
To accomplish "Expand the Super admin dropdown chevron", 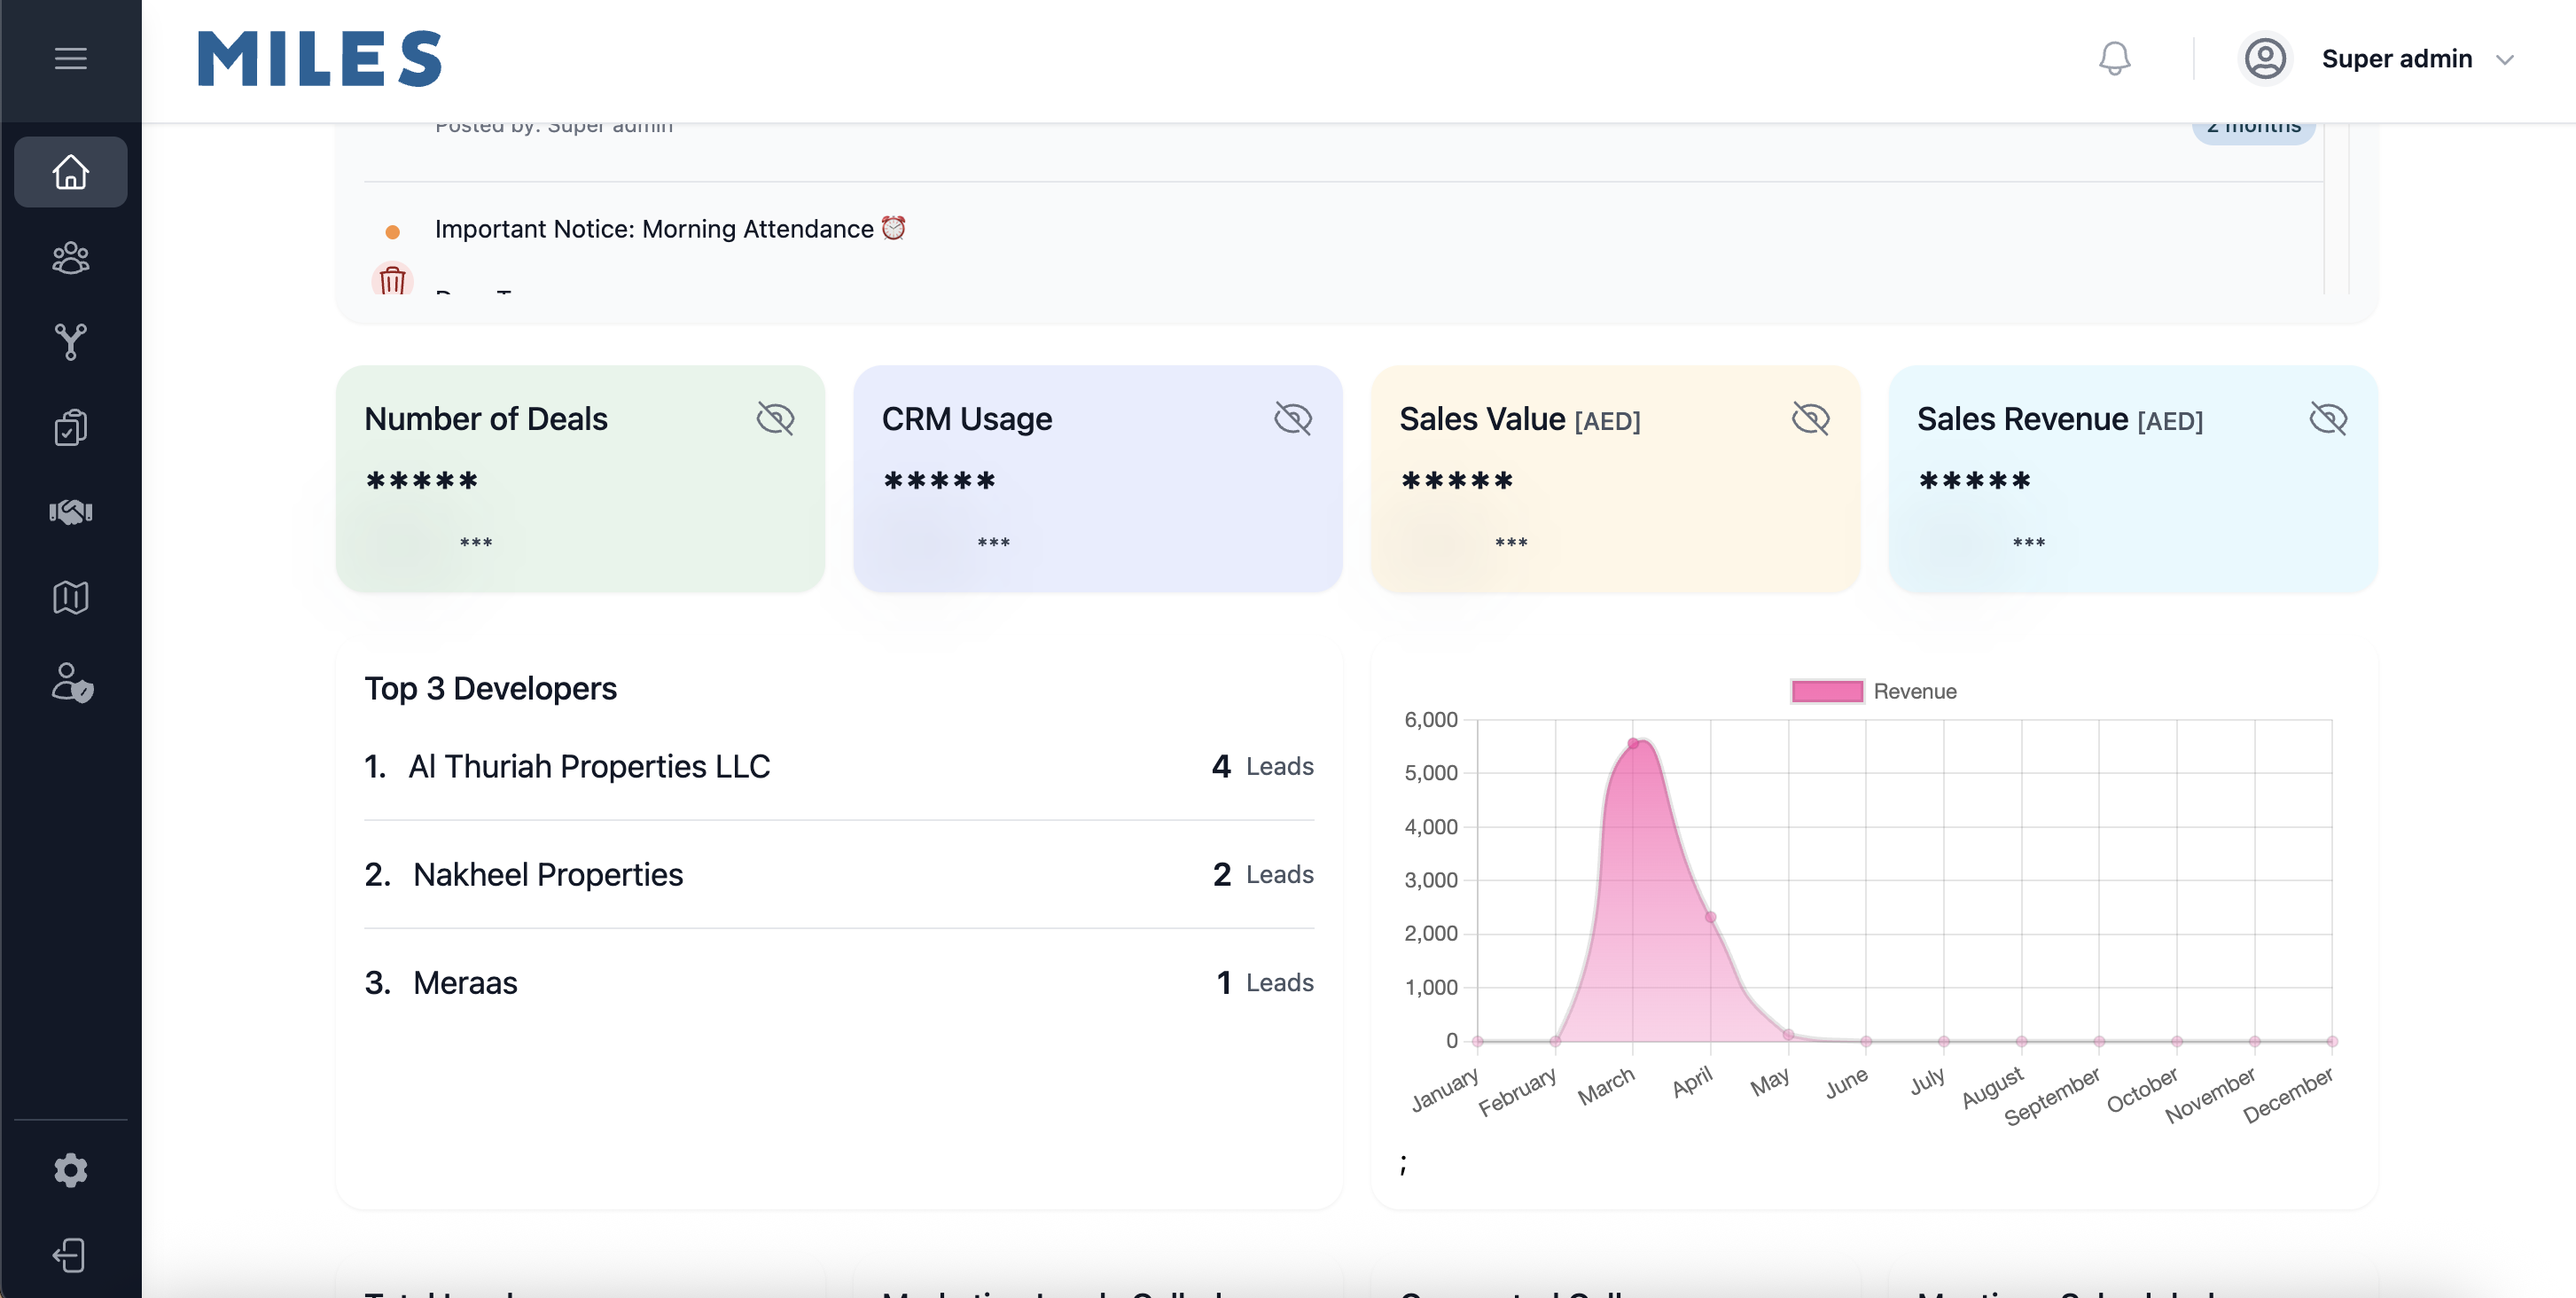I will 2505,60.
